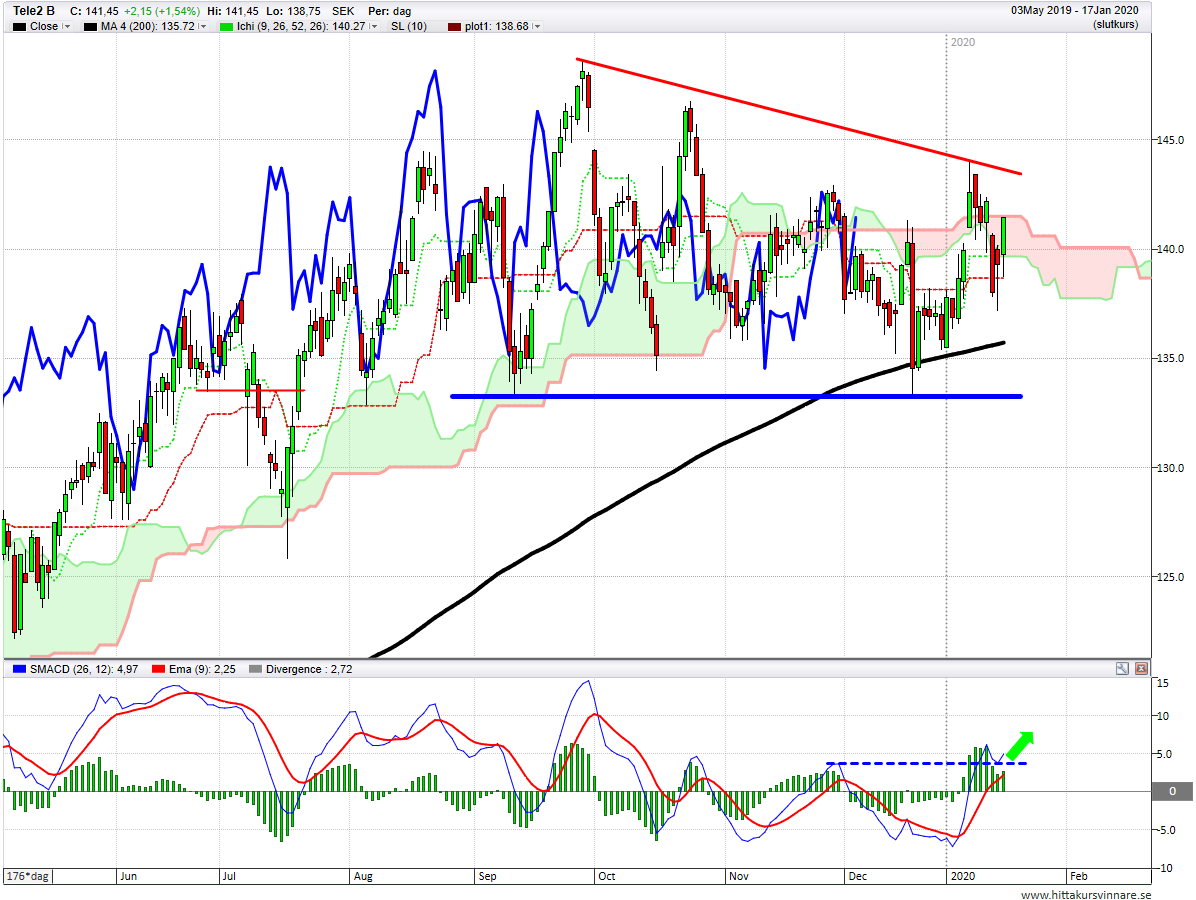
Task: Click the SEK currency label
Action: (x=343, y=11)
